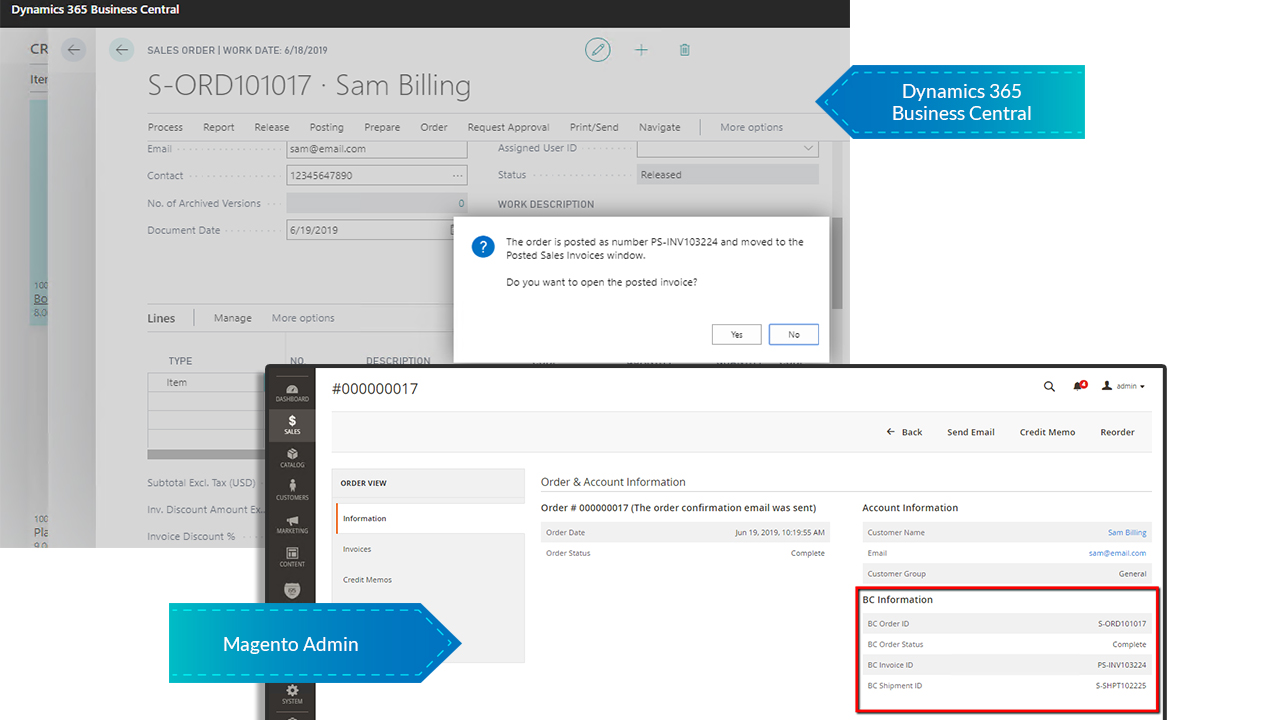Edit the sales order with the pencil icon
This screenshot has width=1280, height=720.
pos(597,49)
